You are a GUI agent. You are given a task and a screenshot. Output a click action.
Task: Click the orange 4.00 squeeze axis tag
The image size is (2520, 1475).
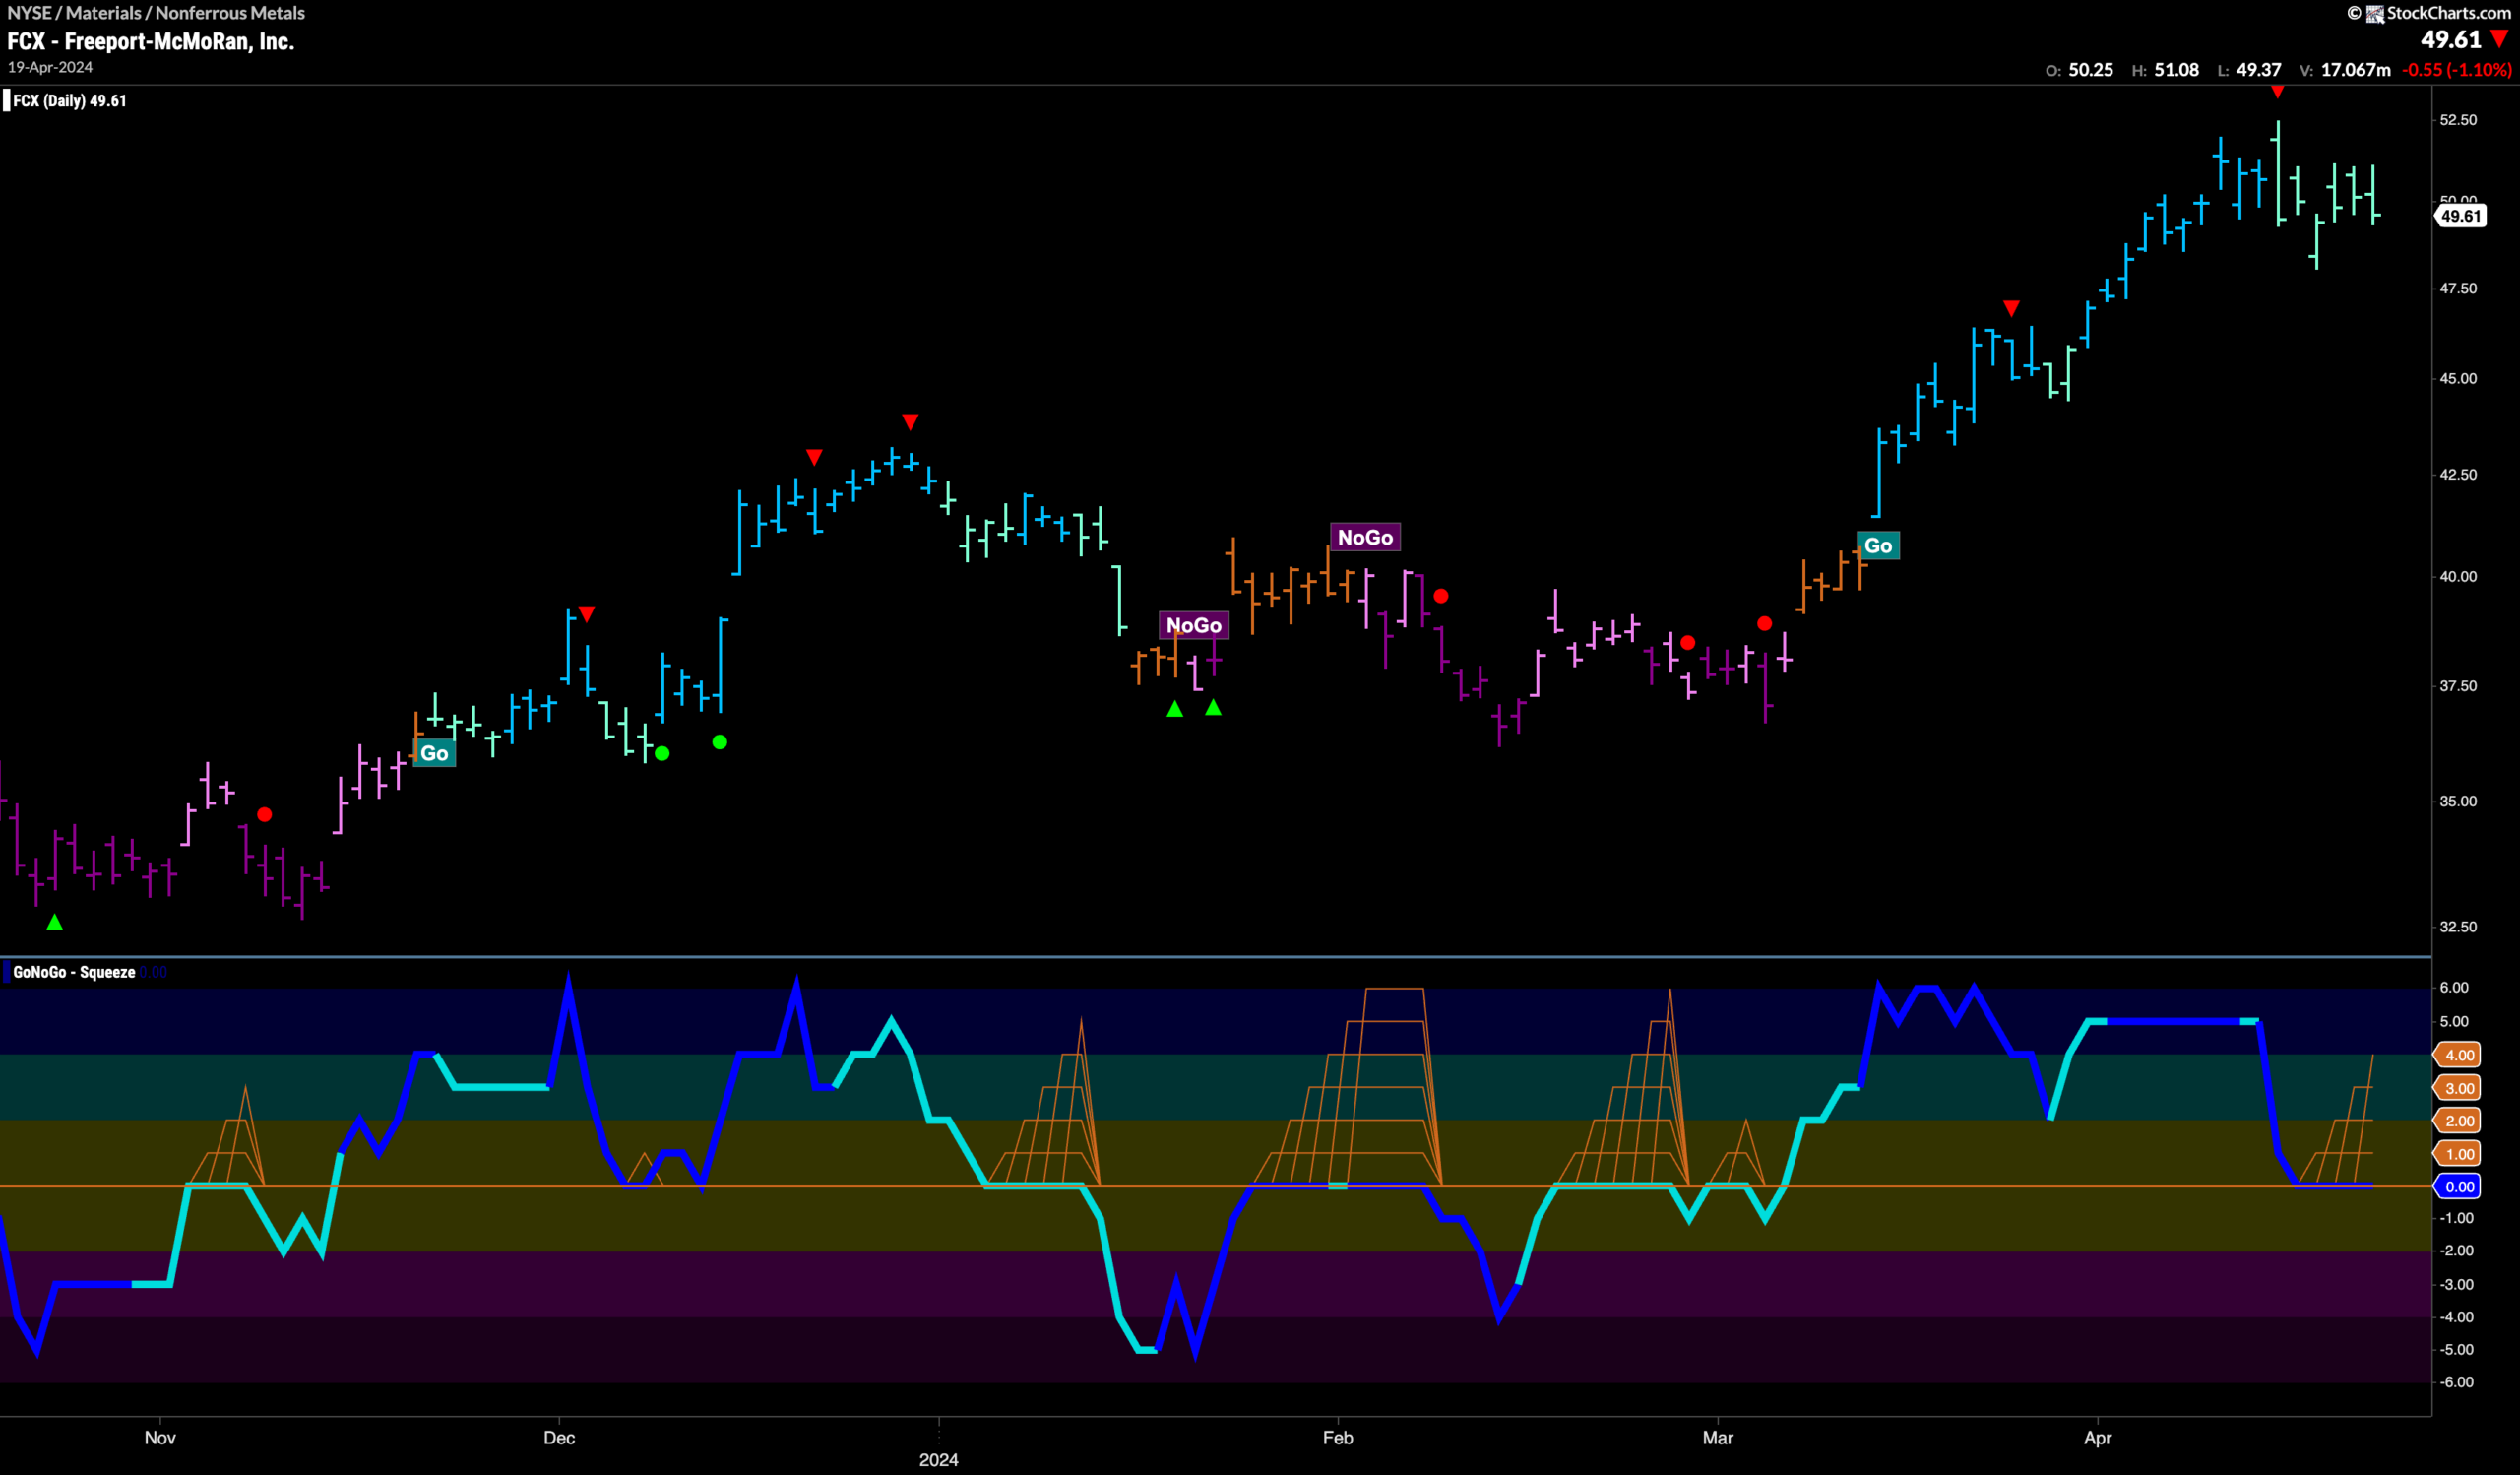coord(2458,1055)
